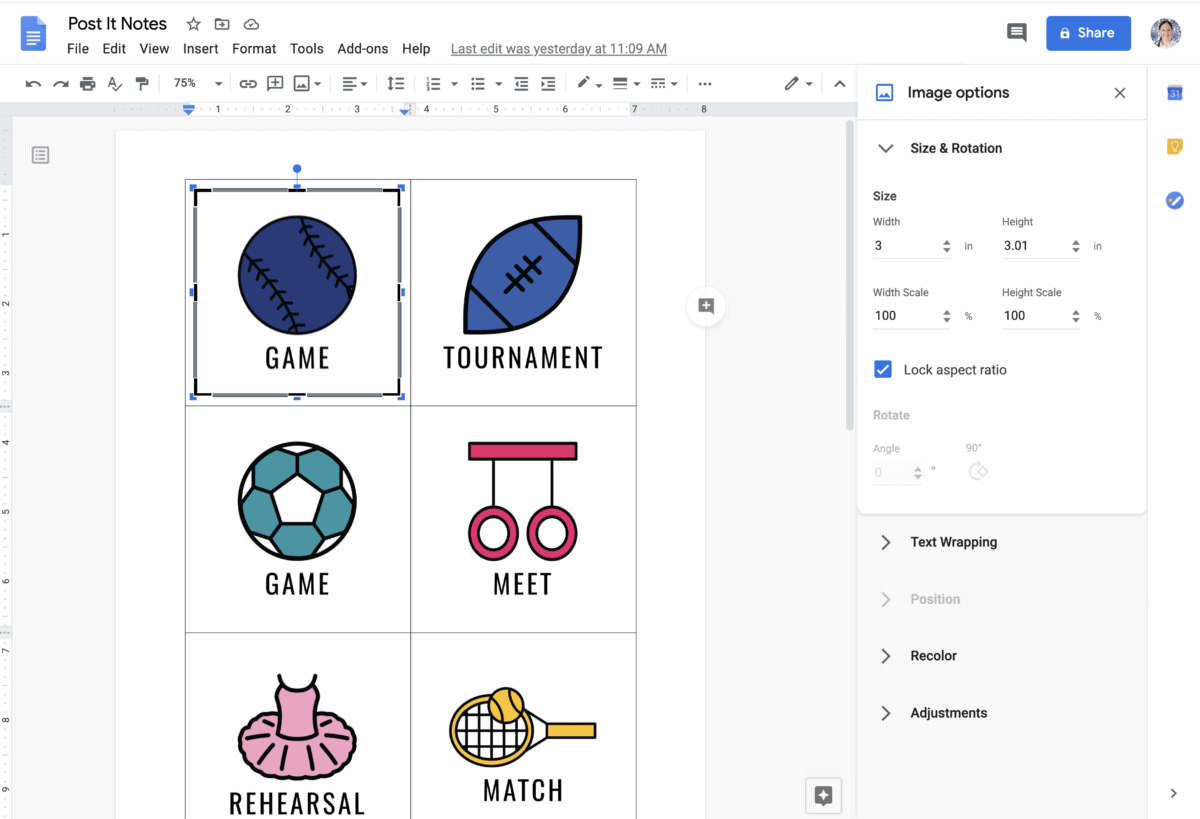Open the Add-ons menu
The image size is (1200, 819).
pos(362,49)
